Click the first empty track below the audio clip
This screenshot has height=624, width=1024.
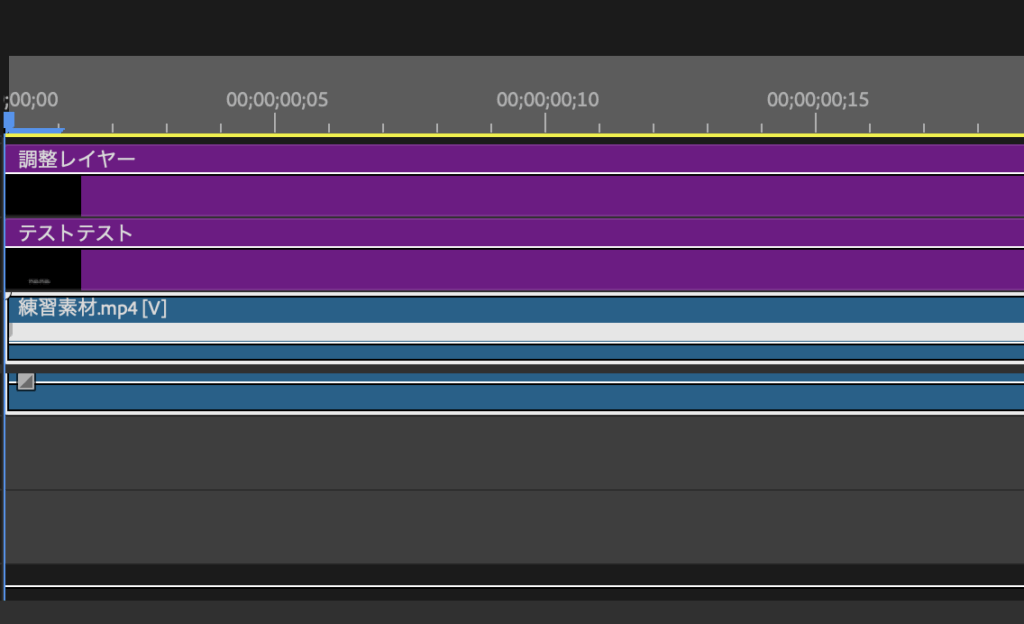[x=500, y=452]
